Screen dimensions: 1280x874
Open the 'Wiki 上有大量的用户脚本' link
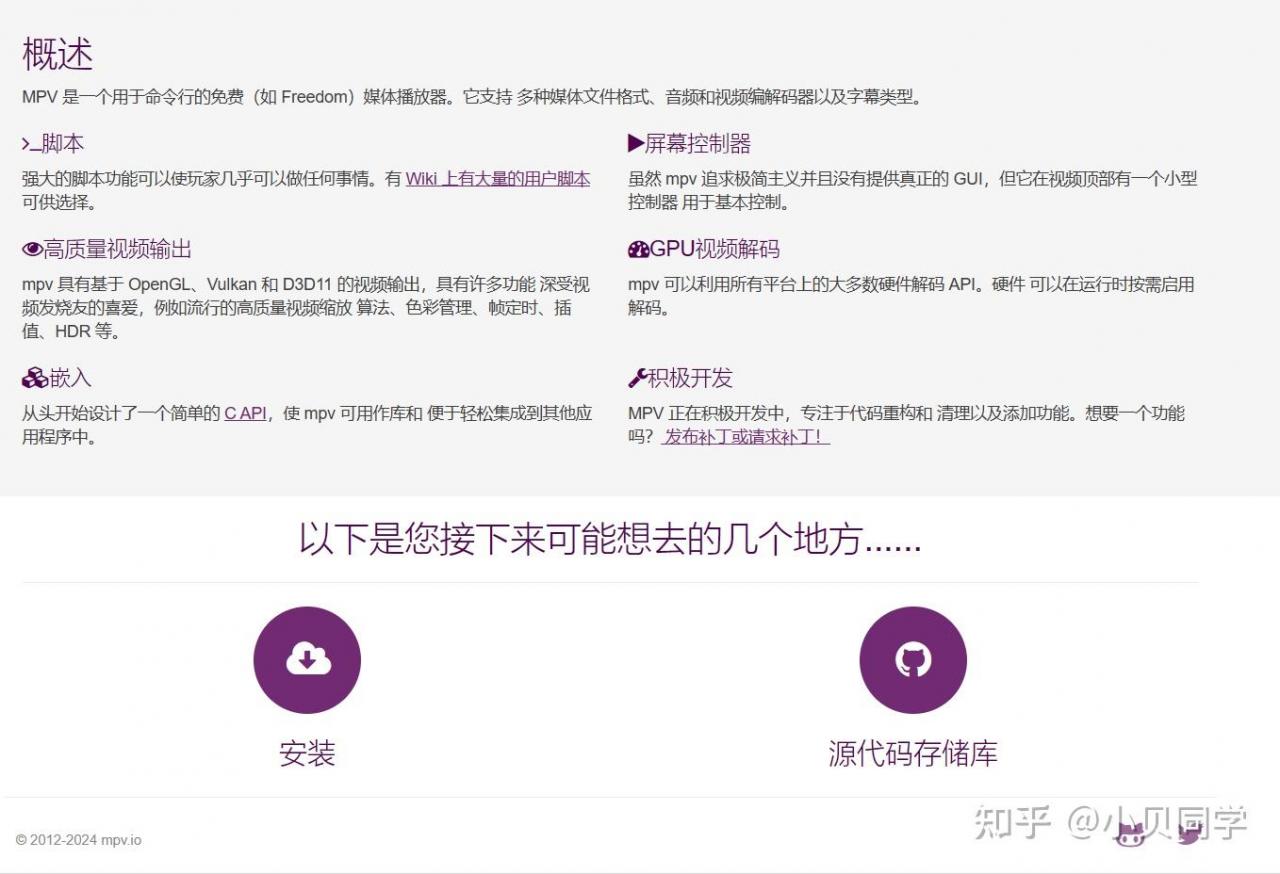pyautogui.click(x=498, y=179)
